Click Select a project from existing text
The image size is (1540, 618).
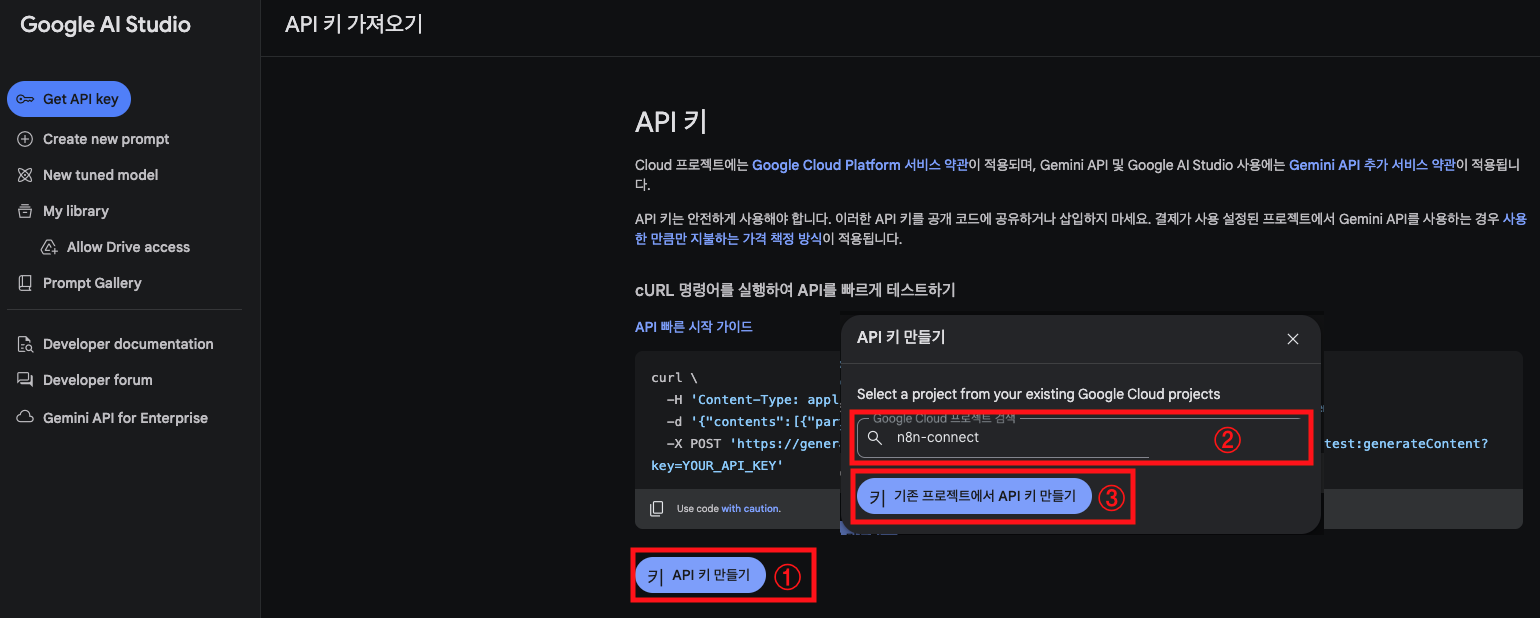point(1038,394)
